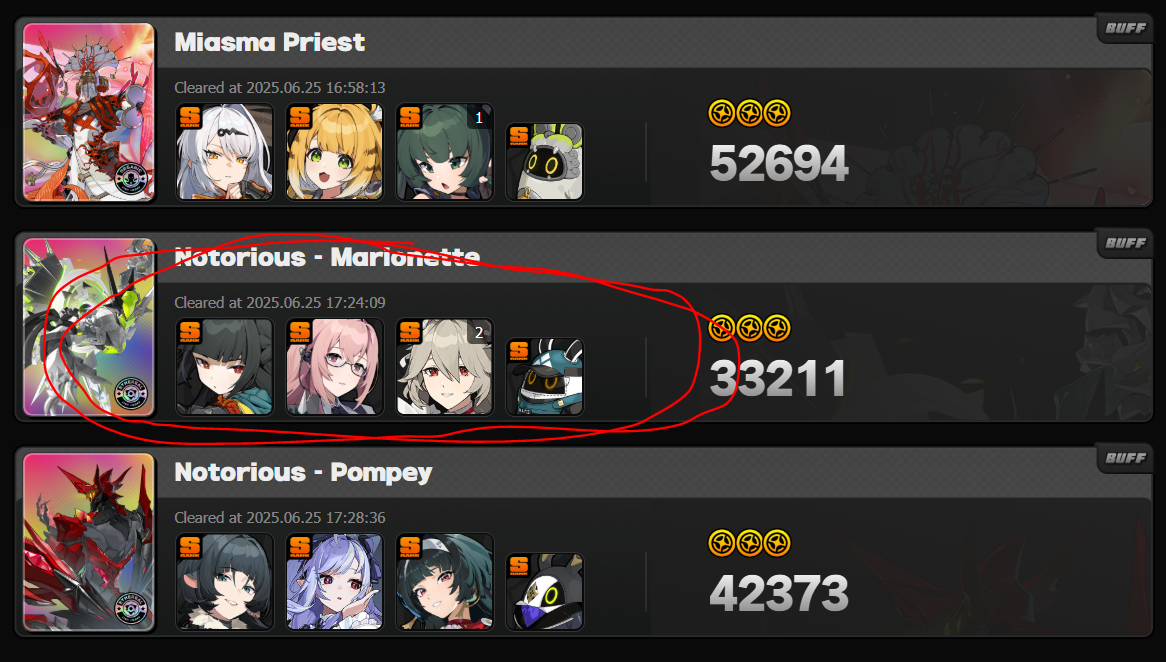Image resolution: width=1166 pixels, height=662 pixels.
Task: Click the three star medals above 33211
Action: click(x=750, y=328)
